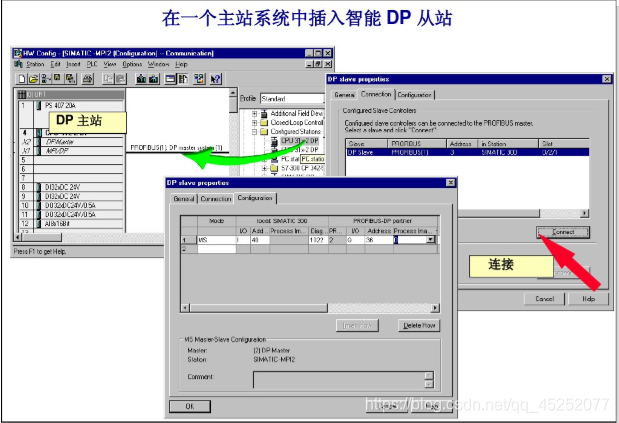Open the Options menu
Image resolution: width=619 pixels, height=423 pixels.
(x=132, y=64)
